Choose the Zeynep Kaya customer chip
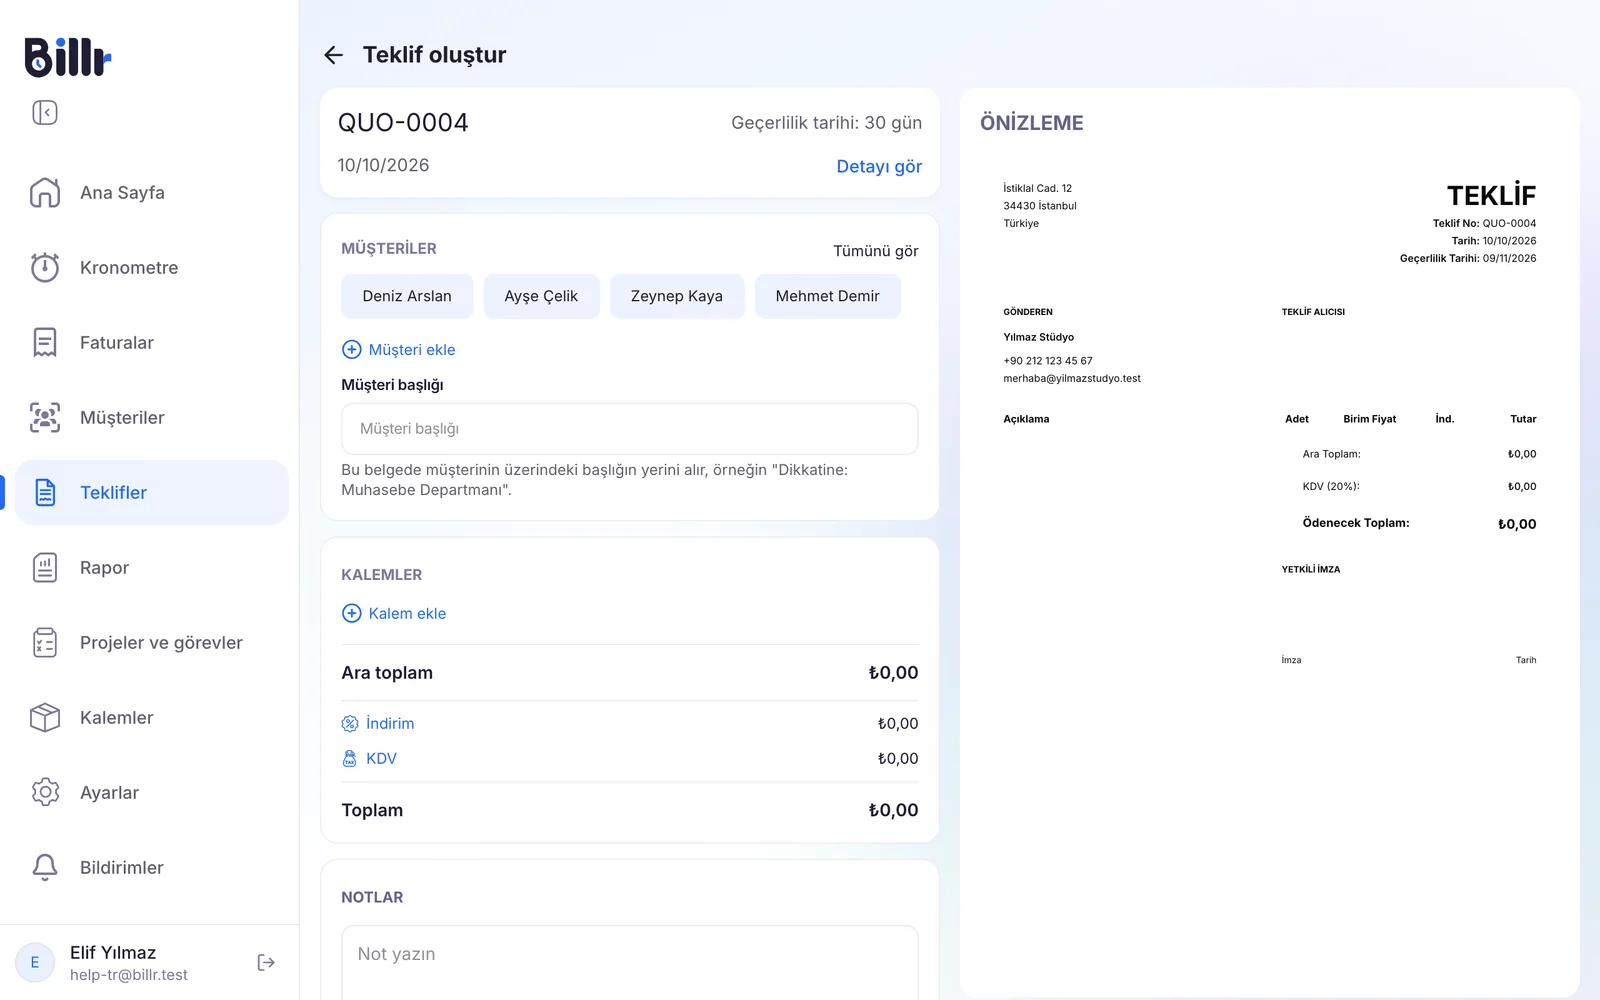 pyautogui.click(x=677, y=296)
